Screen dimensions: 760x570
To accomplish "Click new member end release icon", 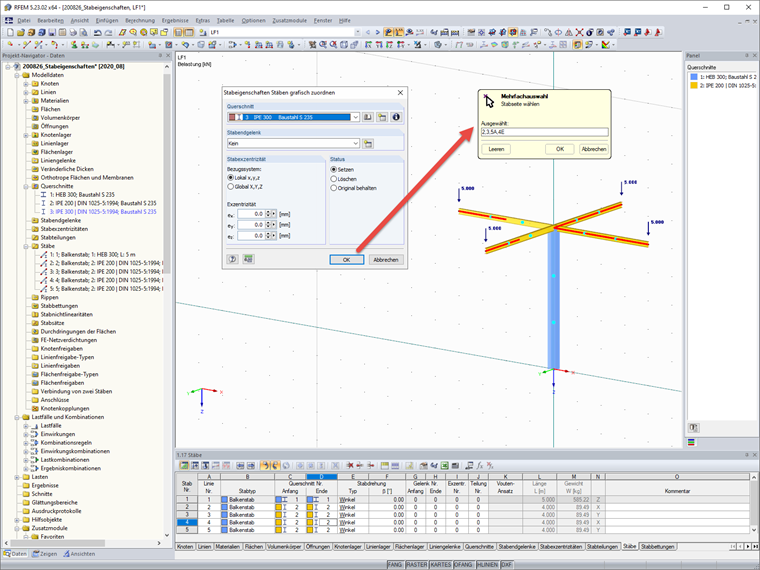I will click(368, 144).
